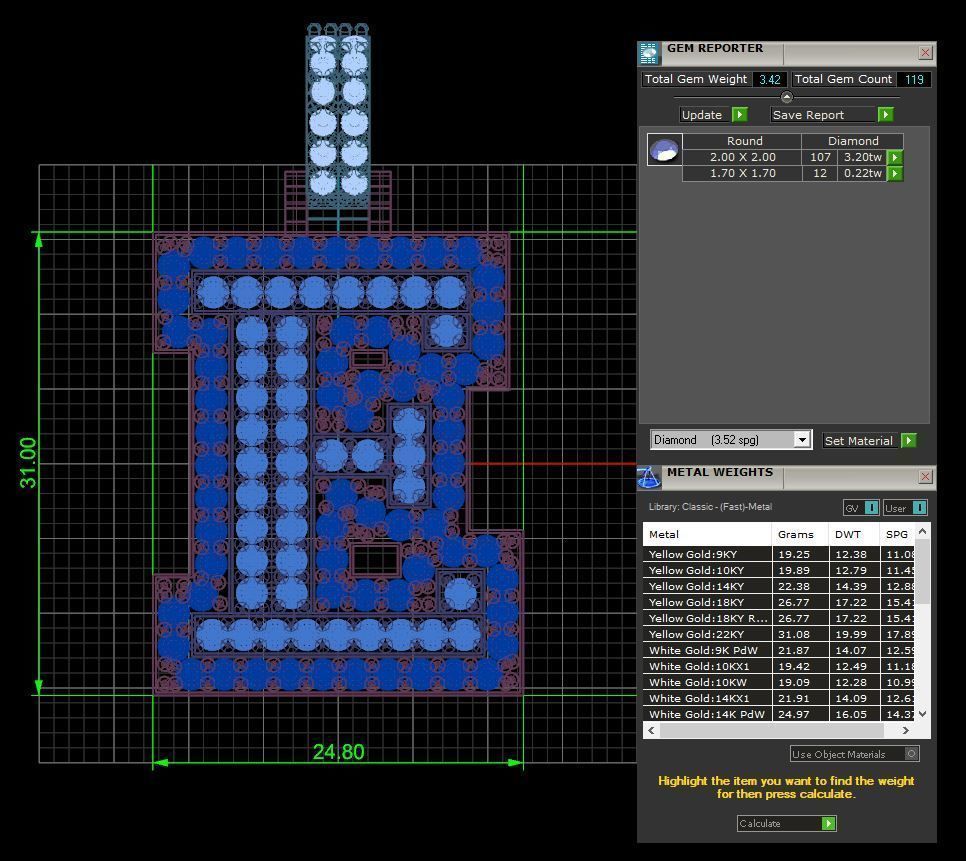The height and width of the screenshot is (861, 966).
Task: Select the Yellow Gold:10KY row
Action: [779, 570]
